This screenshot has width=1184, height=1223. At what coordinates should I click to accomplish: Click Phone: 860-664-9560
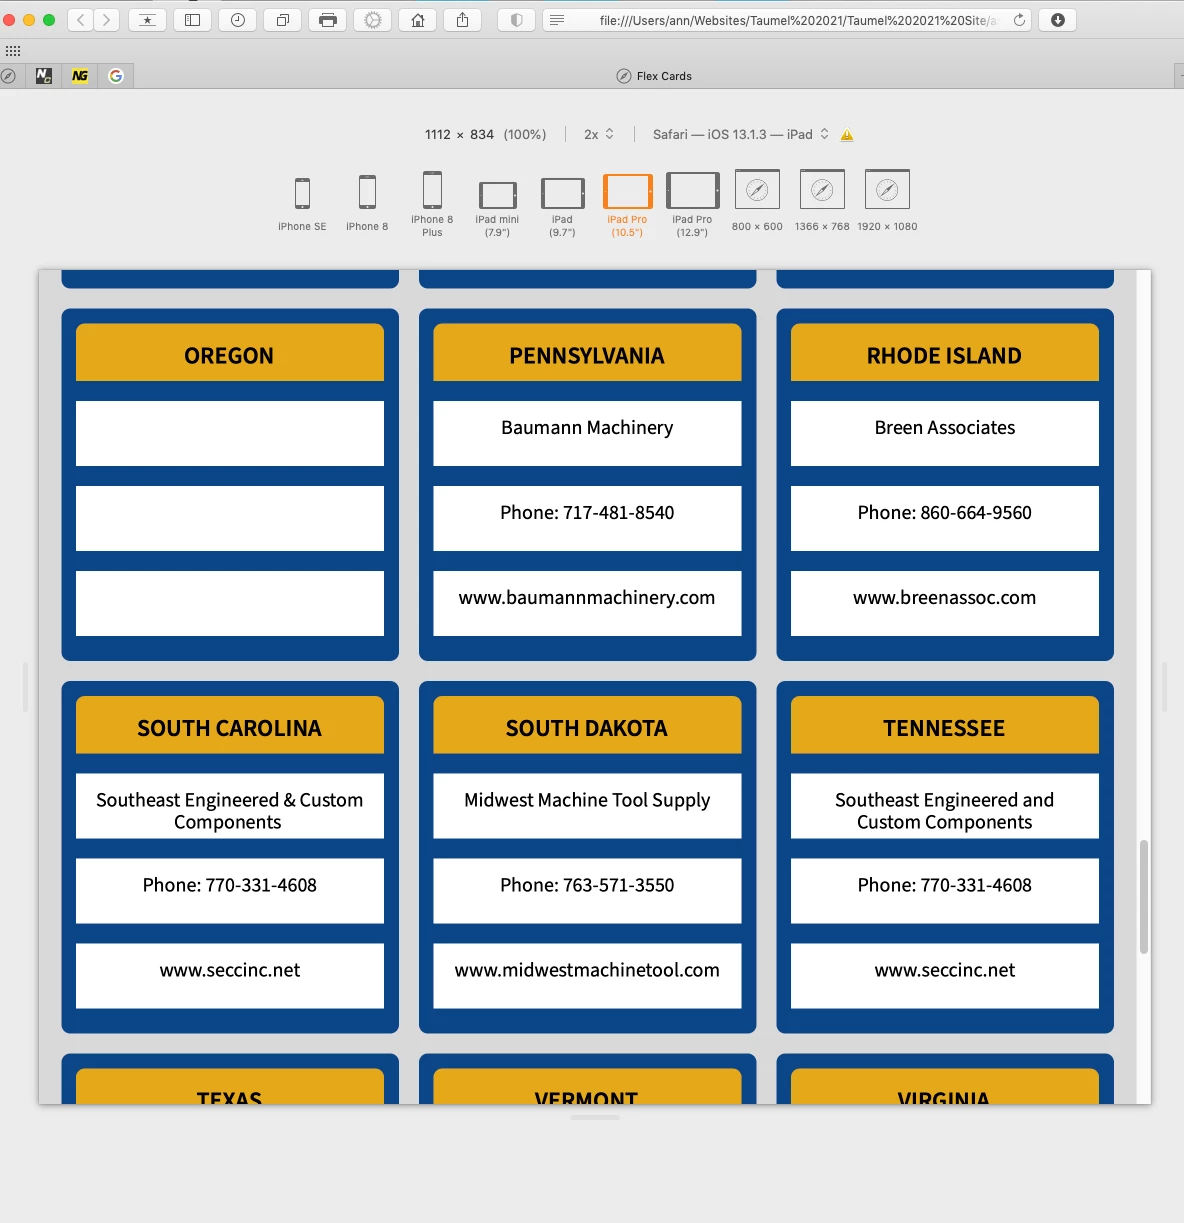tap(945, 513)
